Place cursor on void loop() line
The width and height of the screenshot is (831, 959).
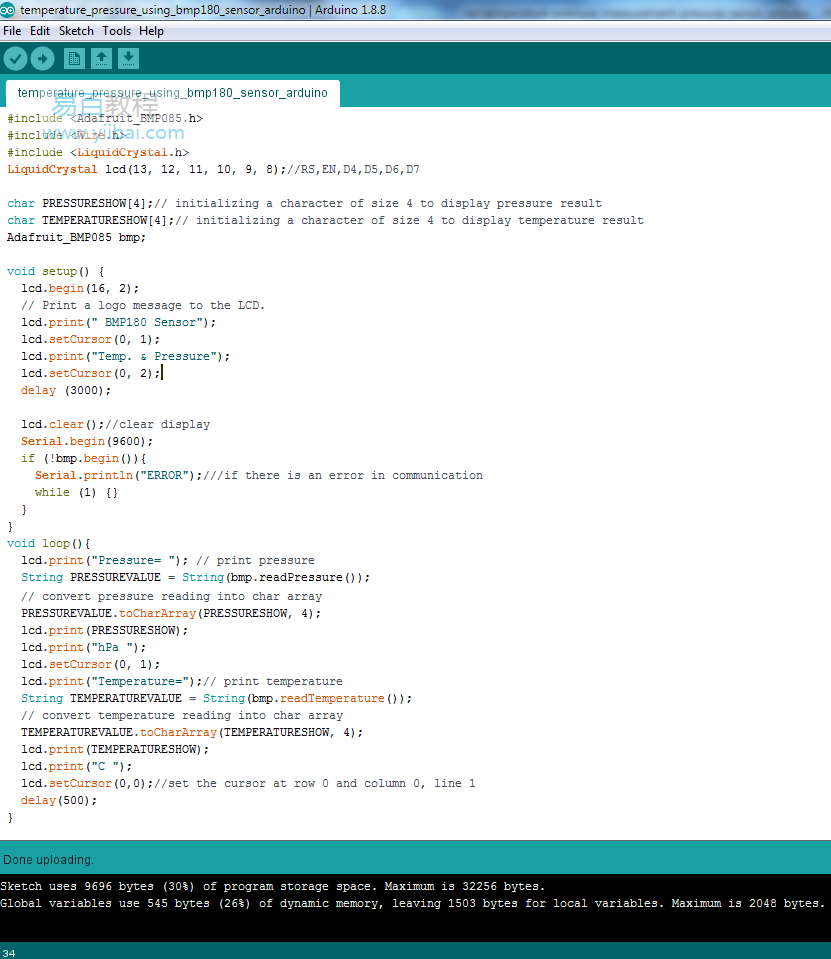(x=49, y=543)
